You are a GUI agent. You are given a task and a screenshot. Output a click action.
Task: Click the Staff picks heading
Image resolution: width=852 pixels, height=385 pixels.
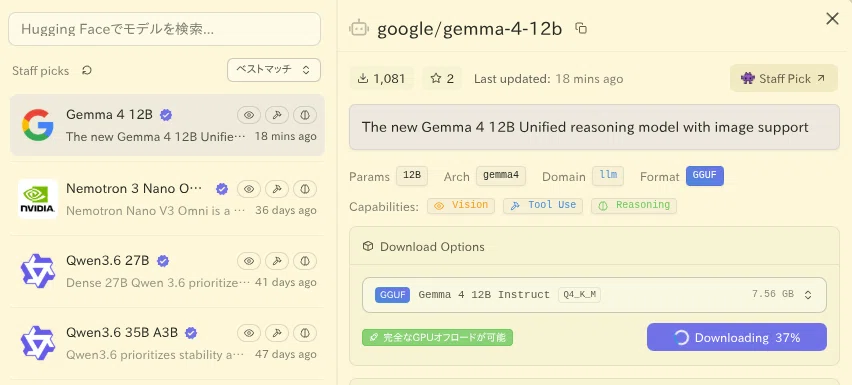click(41, 71)
